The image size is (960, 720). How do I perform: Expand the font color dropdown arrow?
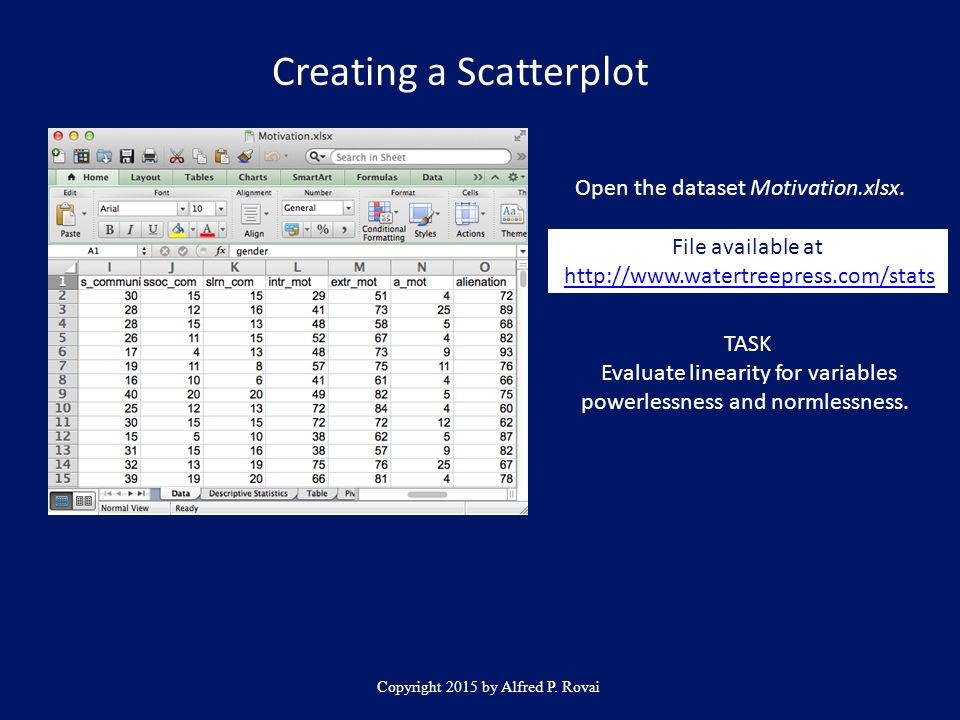[223, 230]
